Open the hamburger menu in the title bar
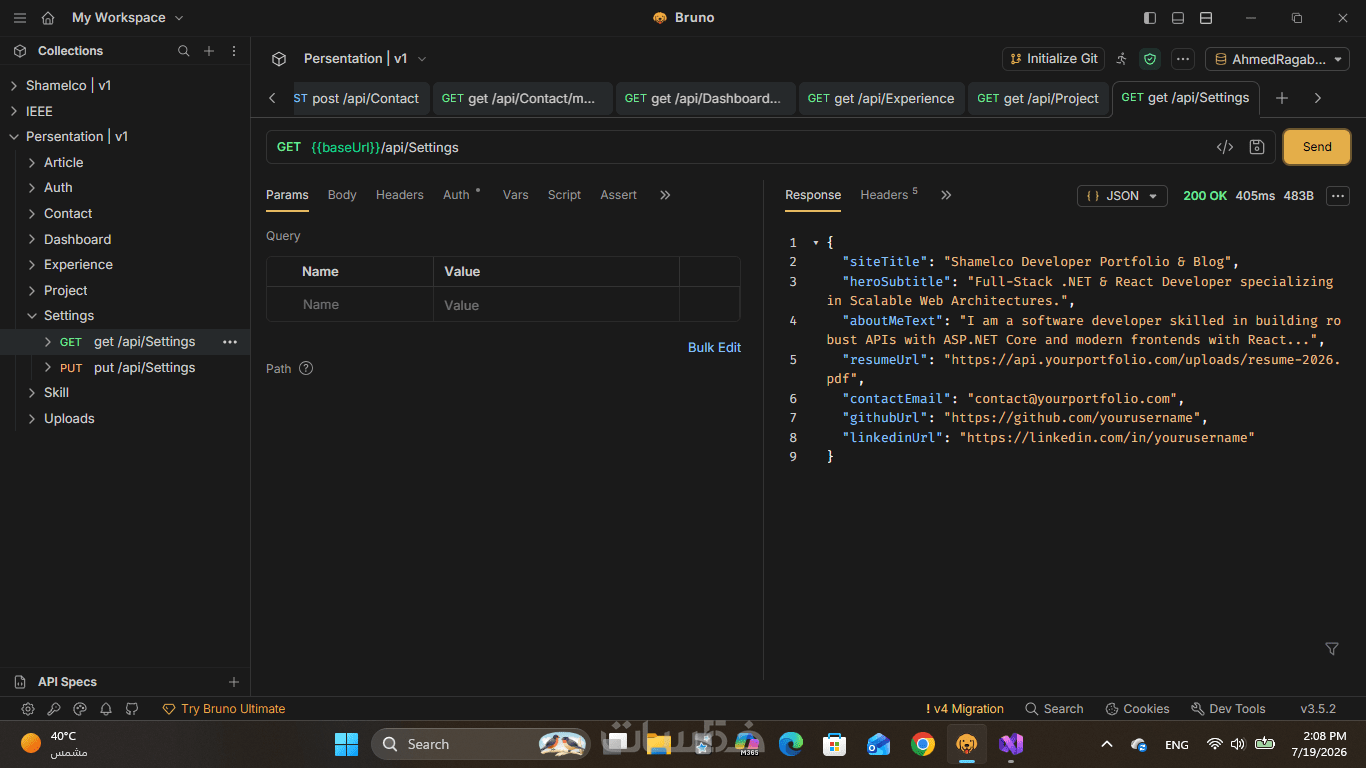 20,18
